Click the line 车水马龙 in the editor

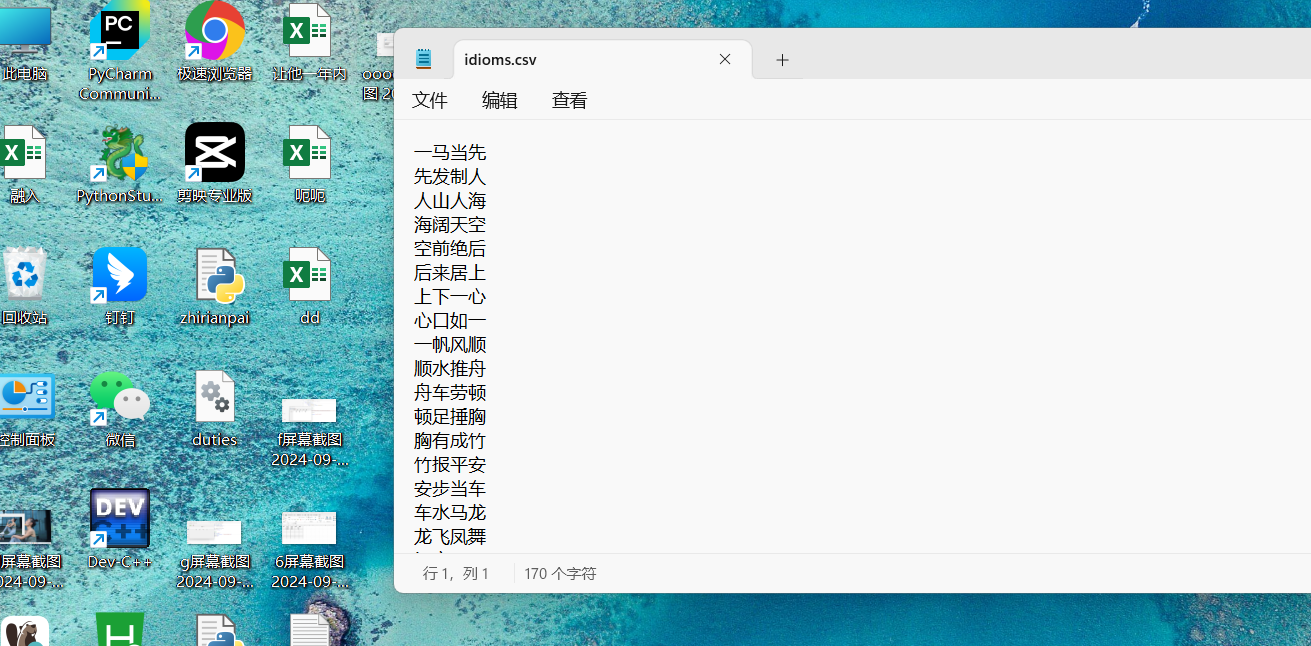[450, 512]
